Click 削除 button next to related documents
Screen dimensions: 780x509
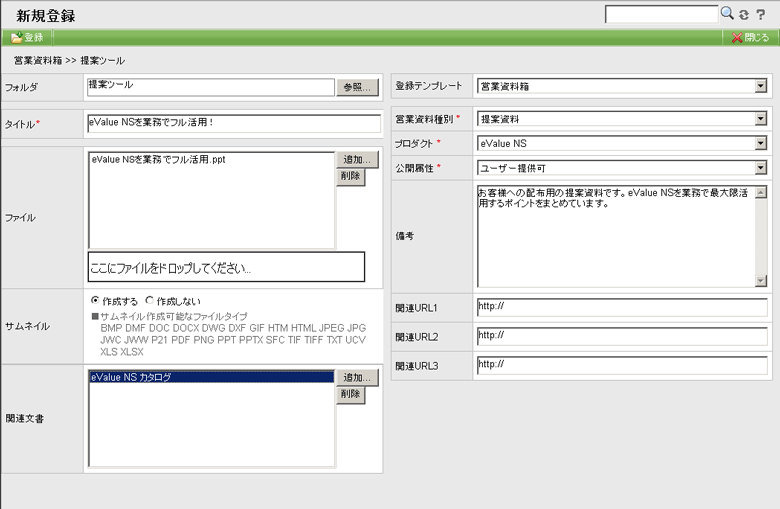tap(351, 395)
